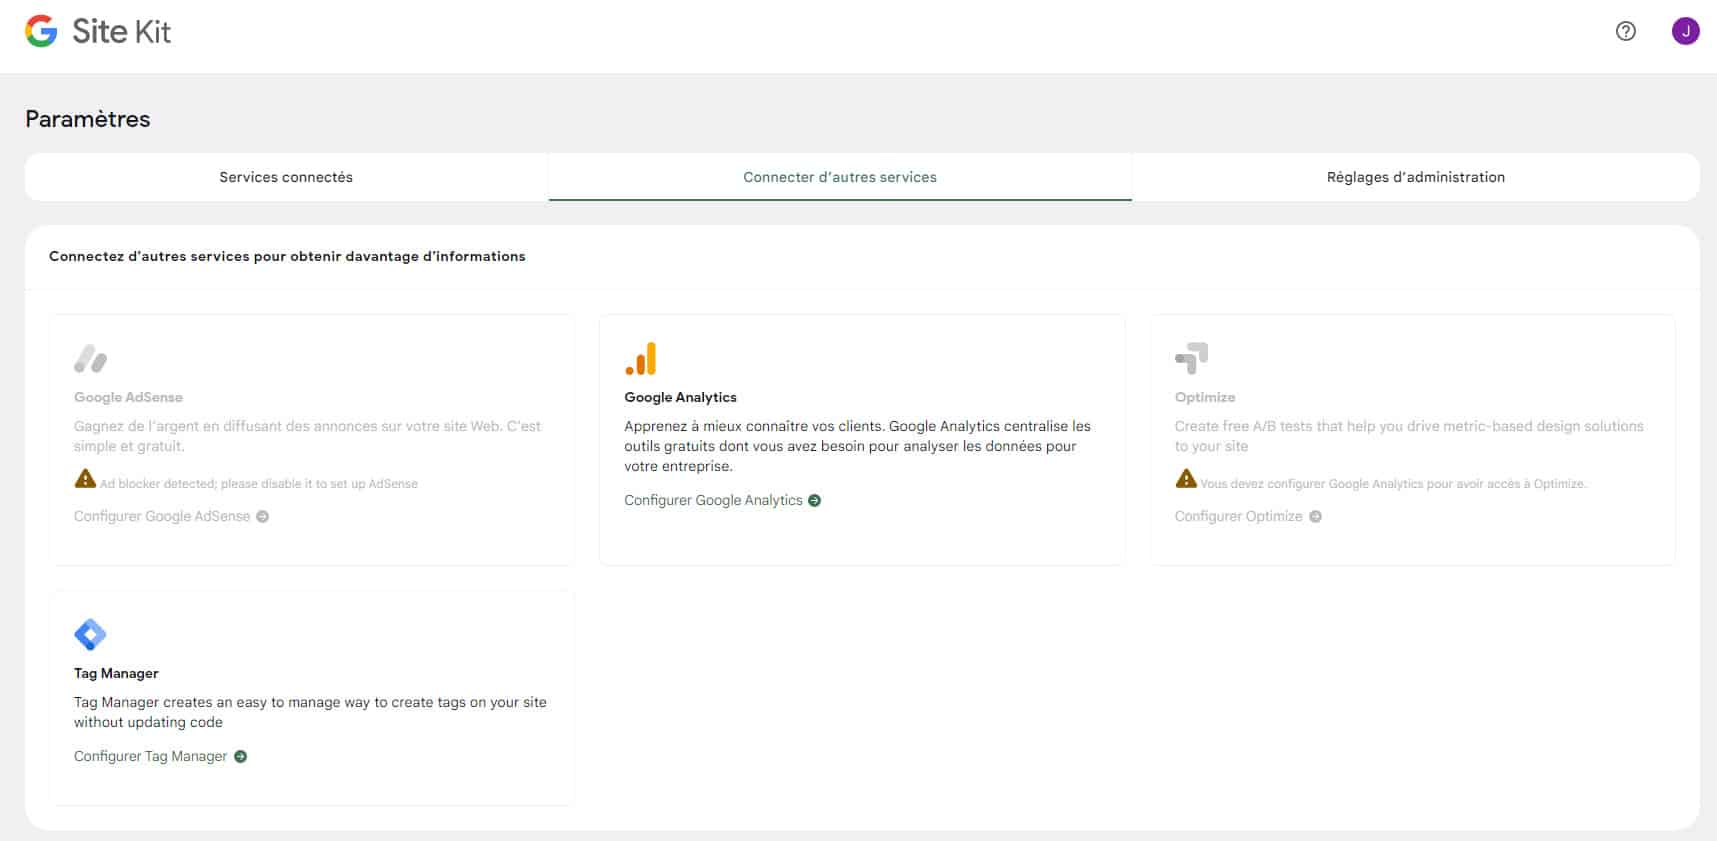Viewport: 1717px width, 841px height.
Task: Click the greyed Google AdSense icon
Action: (90, 359)
